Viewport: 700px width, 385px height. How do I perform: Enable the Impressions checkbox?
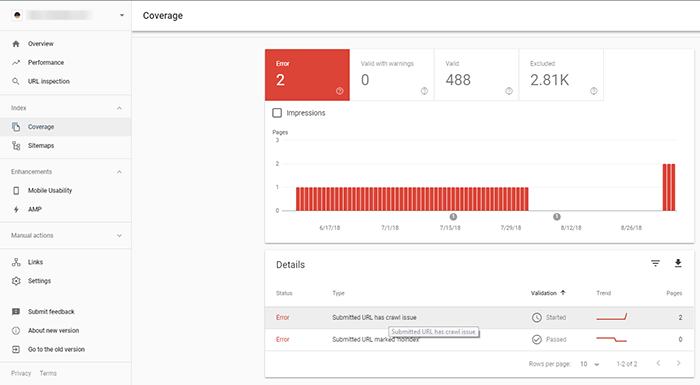click(277, 113)
